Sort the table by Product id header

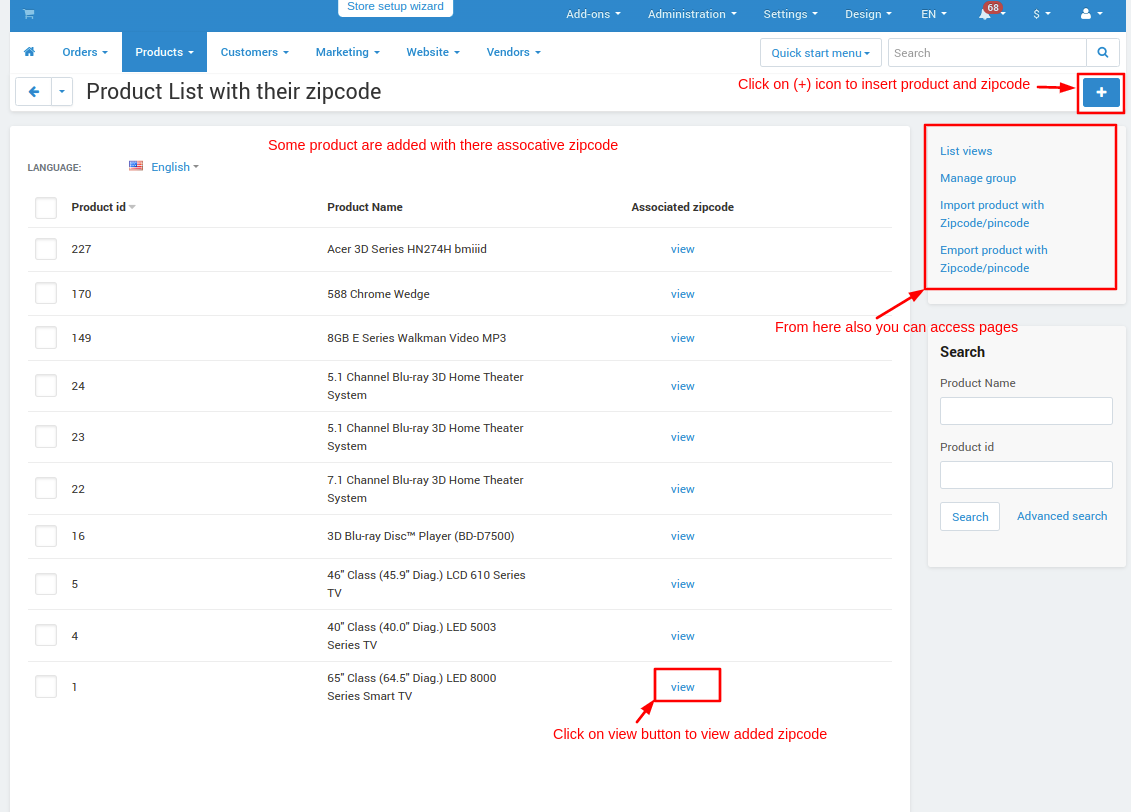click(103, 207)
